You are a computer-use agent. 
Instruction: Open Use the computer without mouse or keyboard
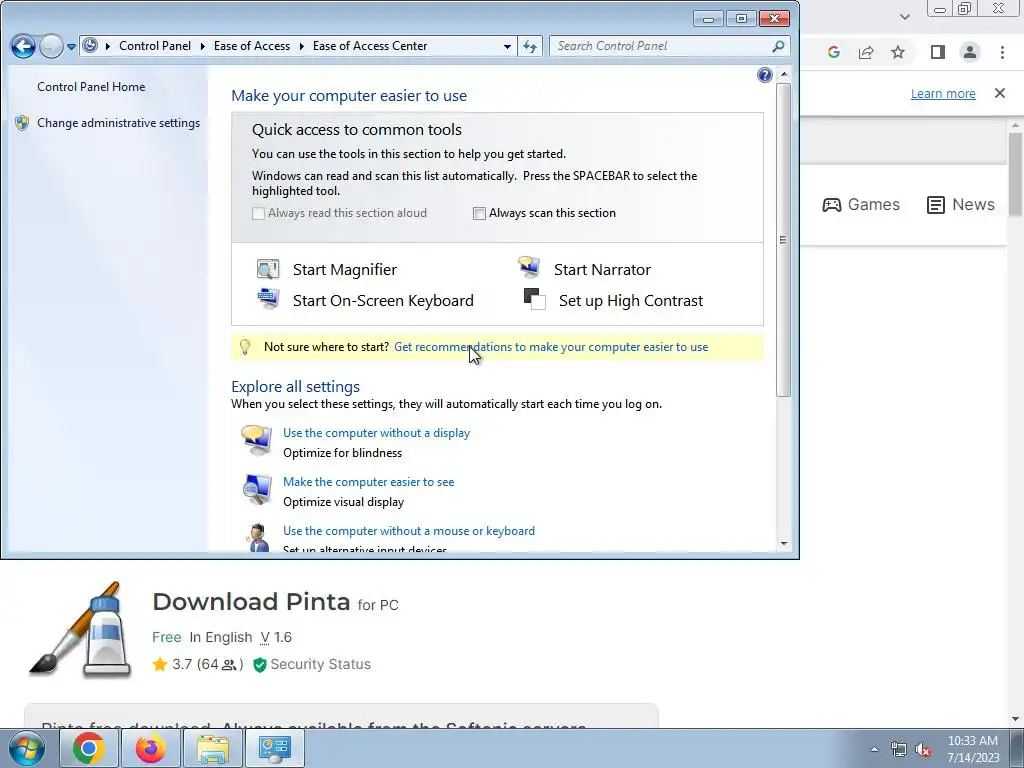pos(409,531)
